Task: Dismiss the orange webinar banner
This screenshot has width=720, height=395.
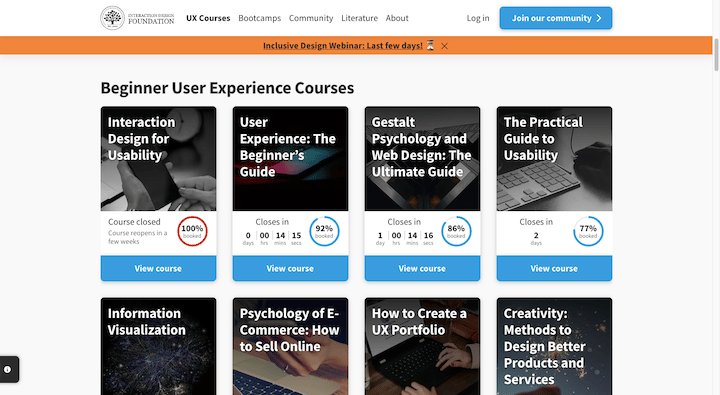Action: [444, 46]
